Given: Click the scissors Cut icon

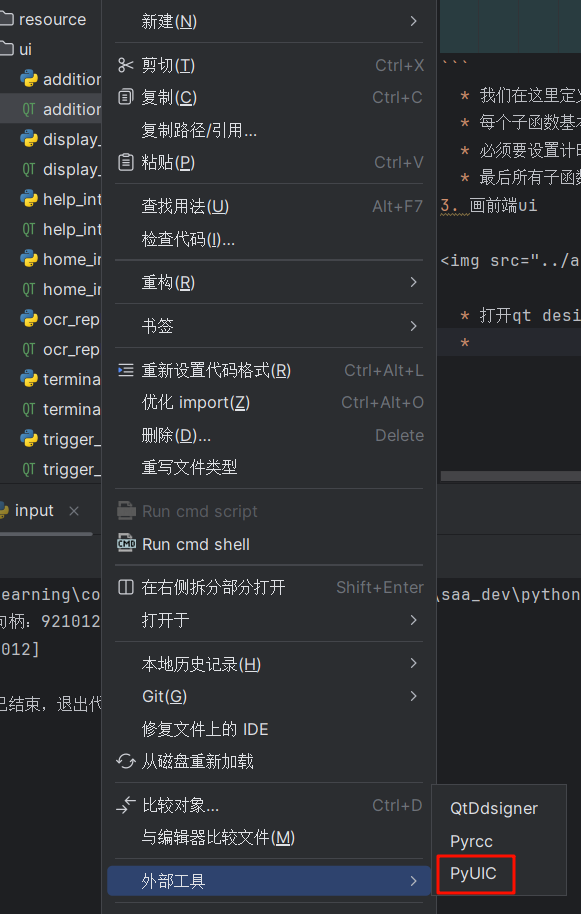Looking at the screenshot, I should point(125,65).
